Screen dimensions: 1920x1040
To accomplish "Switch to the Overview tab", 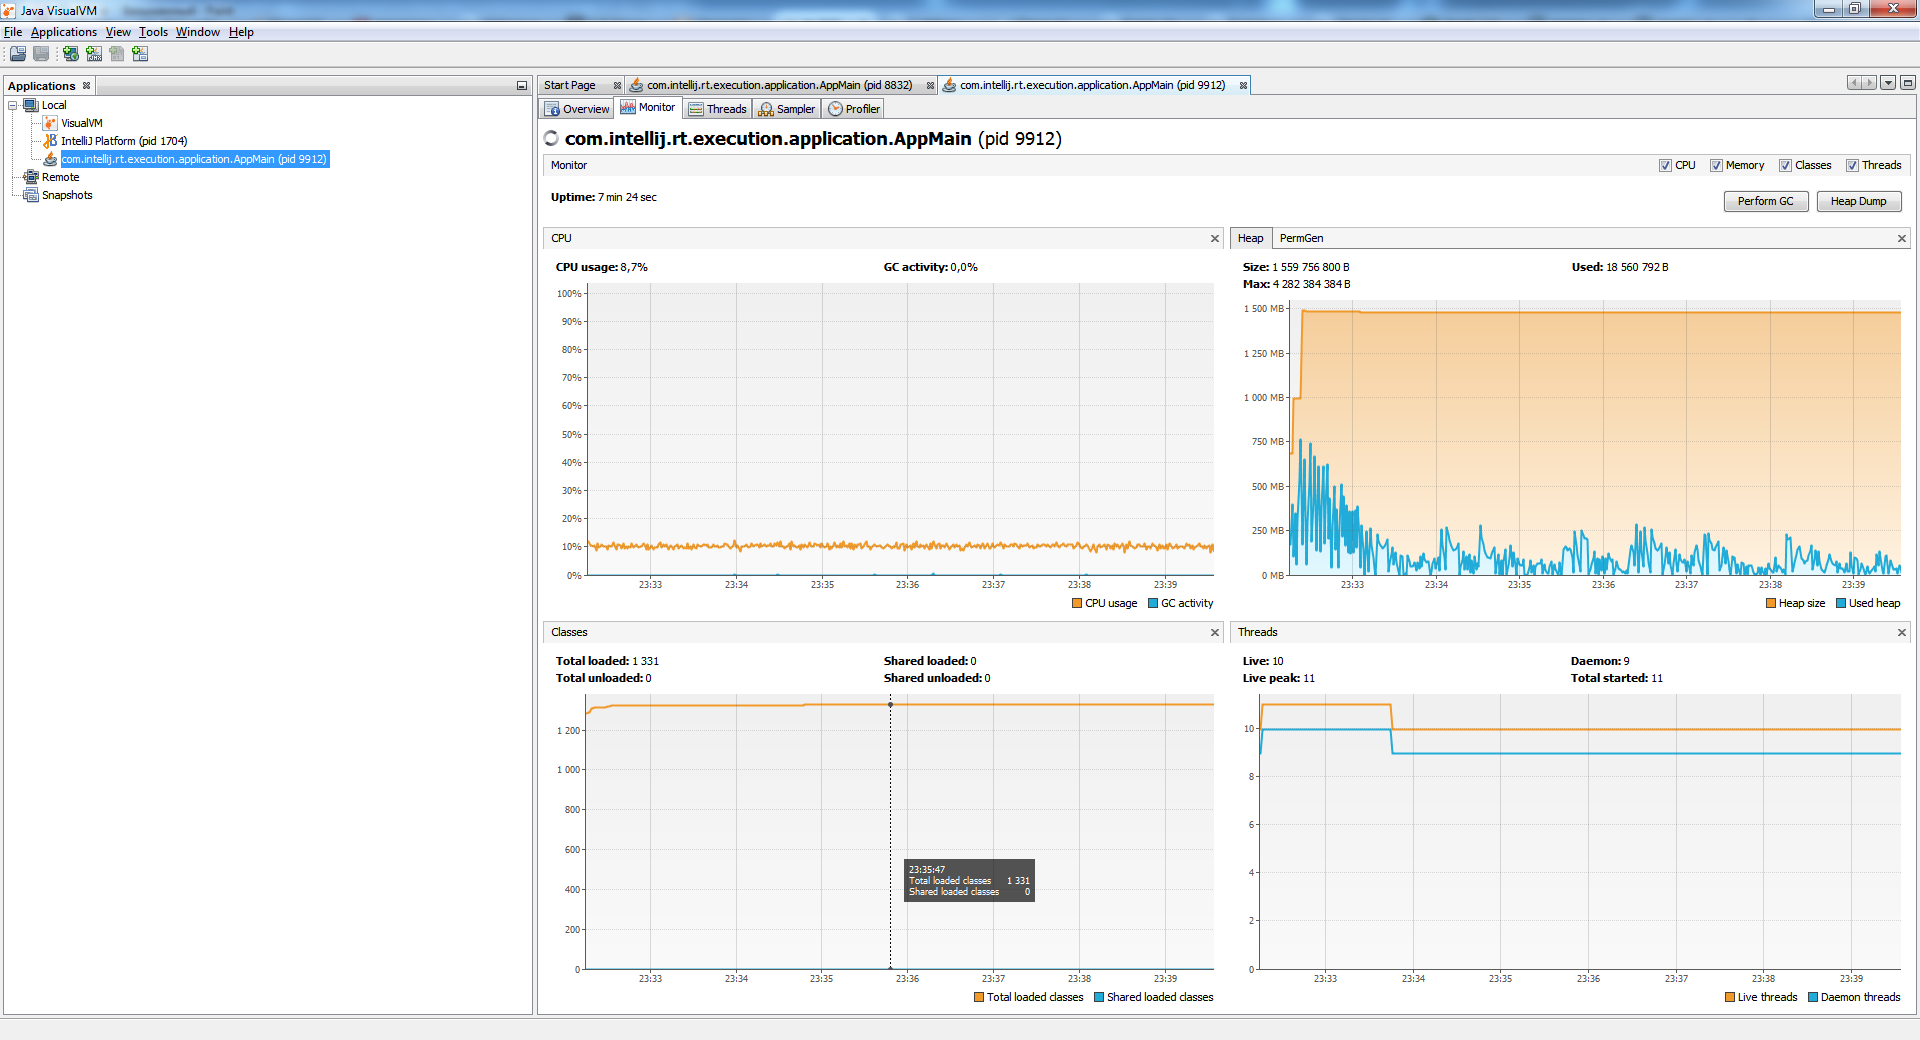I will 577,109.
